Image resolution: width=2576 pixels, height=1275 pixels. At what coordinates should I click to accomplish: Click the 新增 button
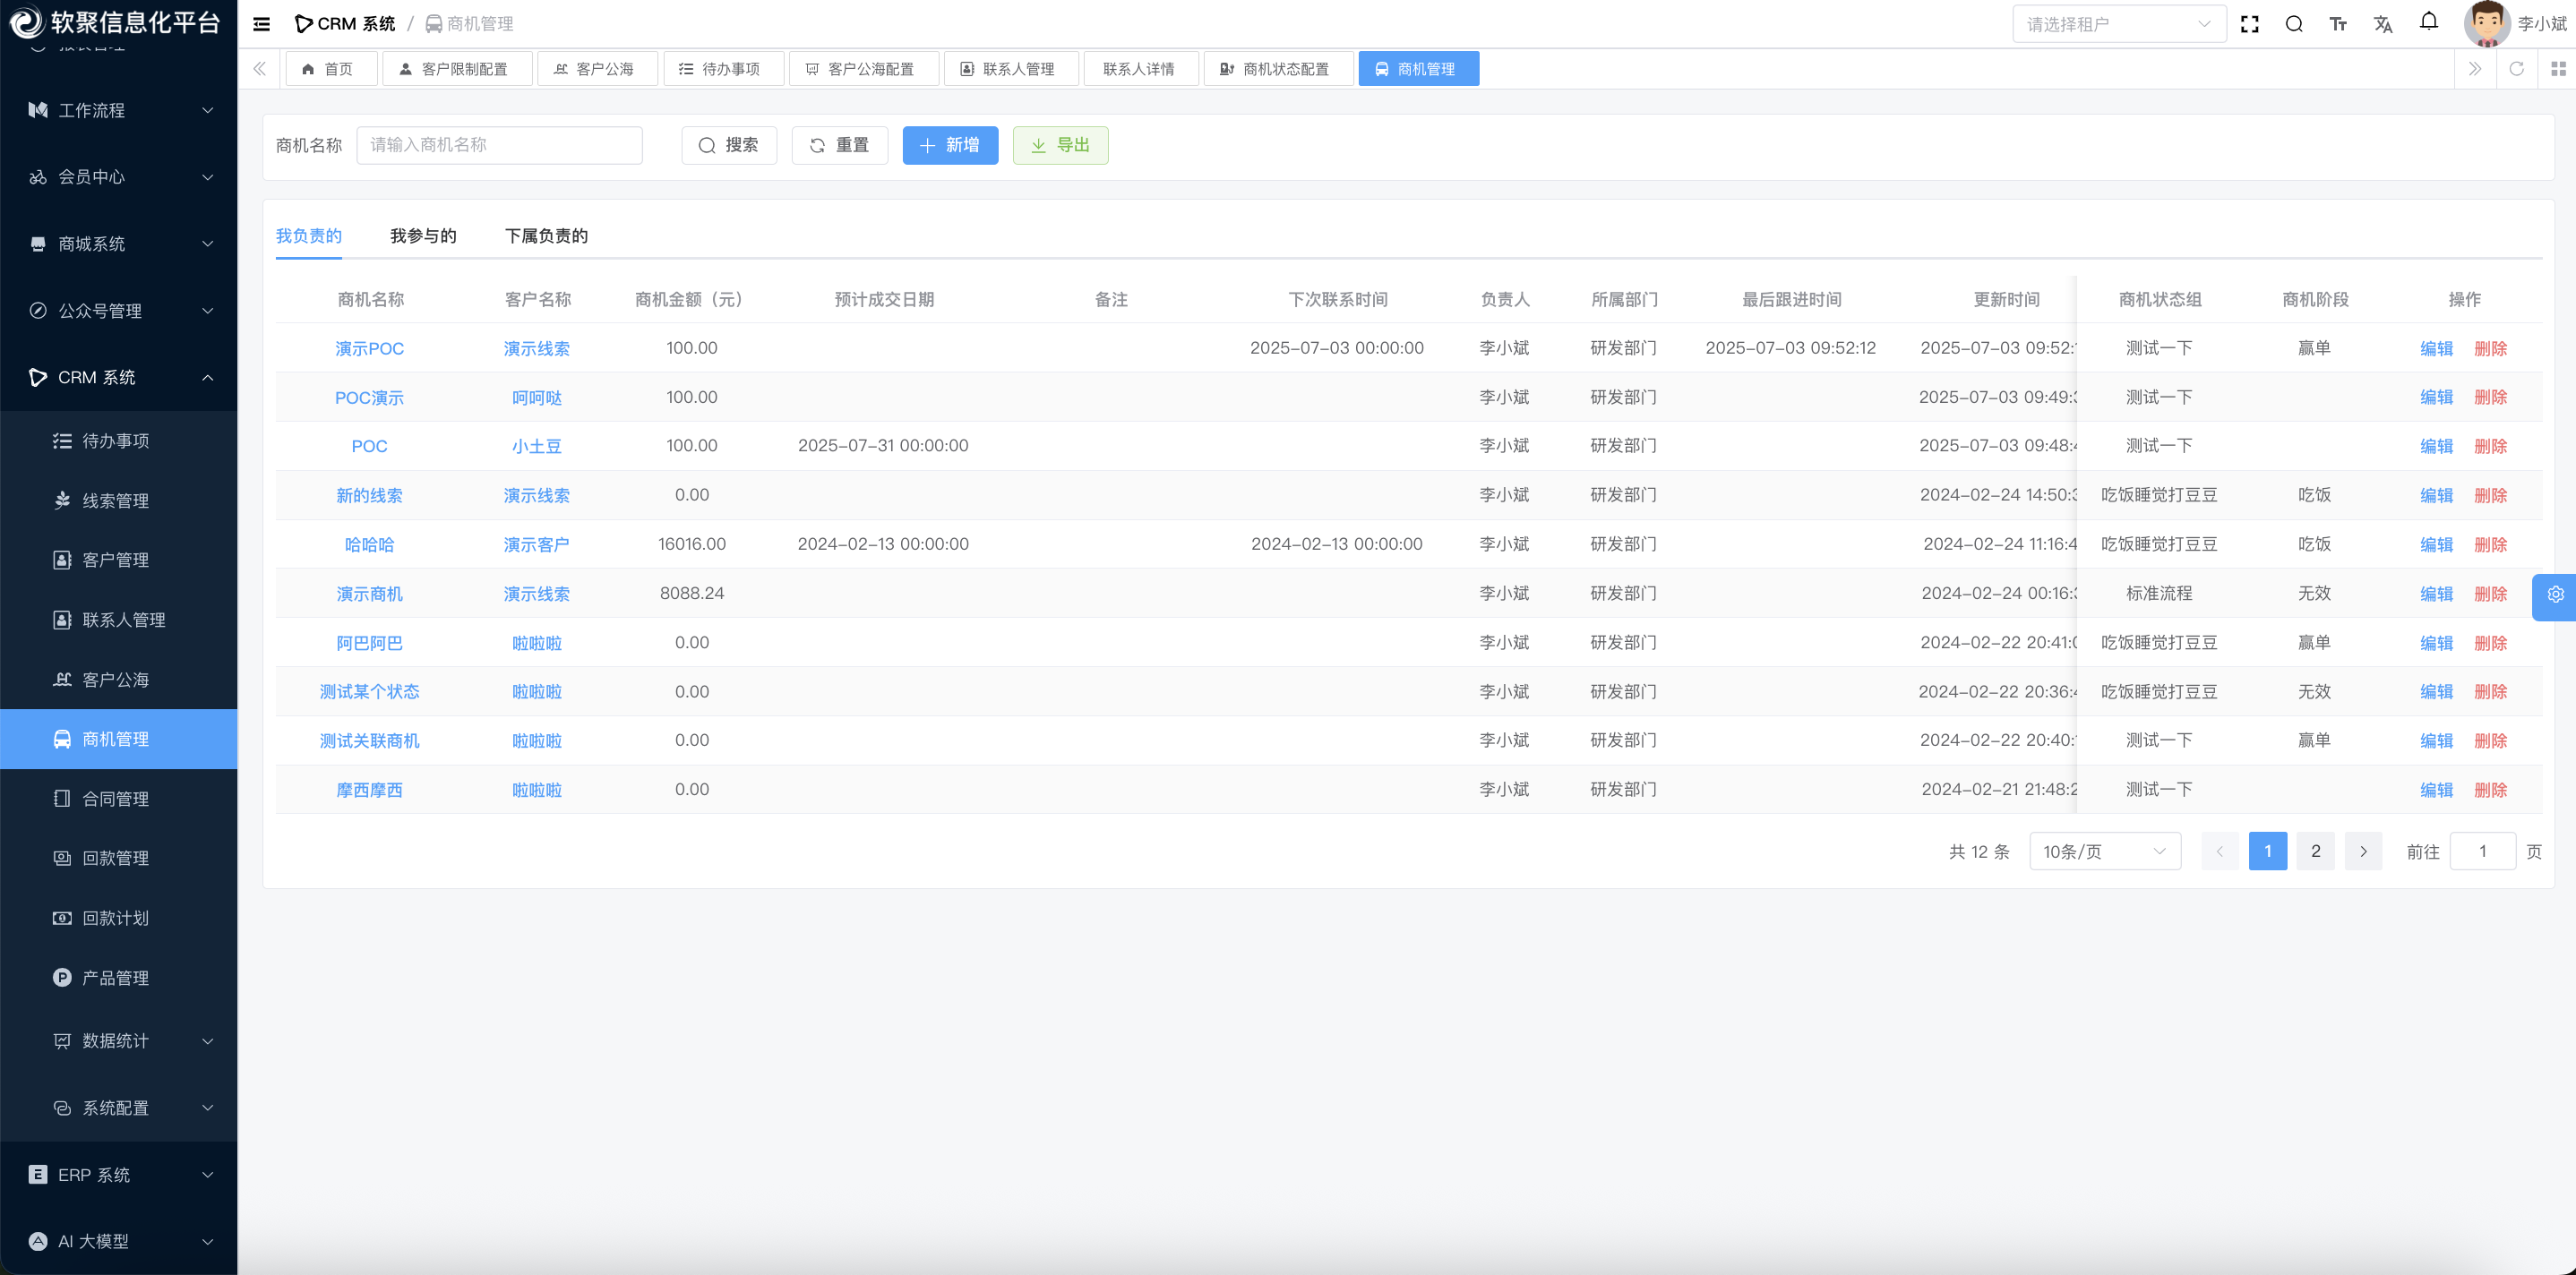point(949,145)
